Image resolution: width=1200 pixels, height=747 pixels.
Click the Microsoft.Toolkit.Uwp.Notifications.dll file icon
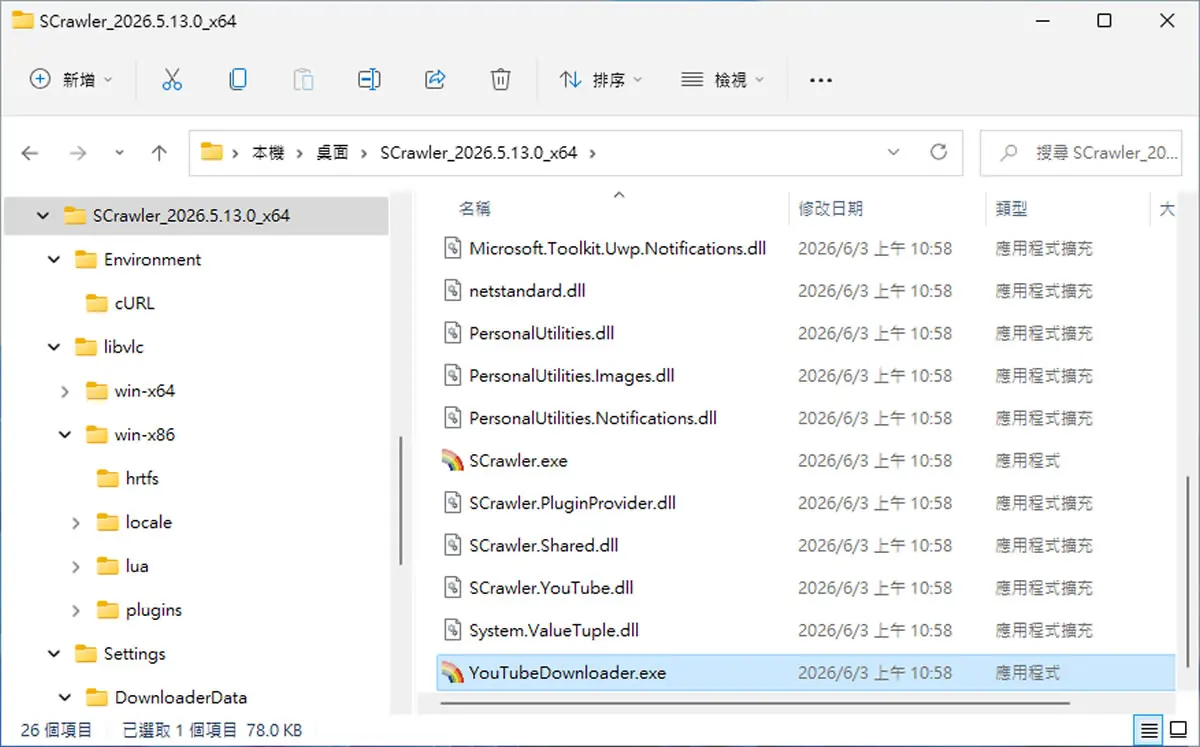453,248
